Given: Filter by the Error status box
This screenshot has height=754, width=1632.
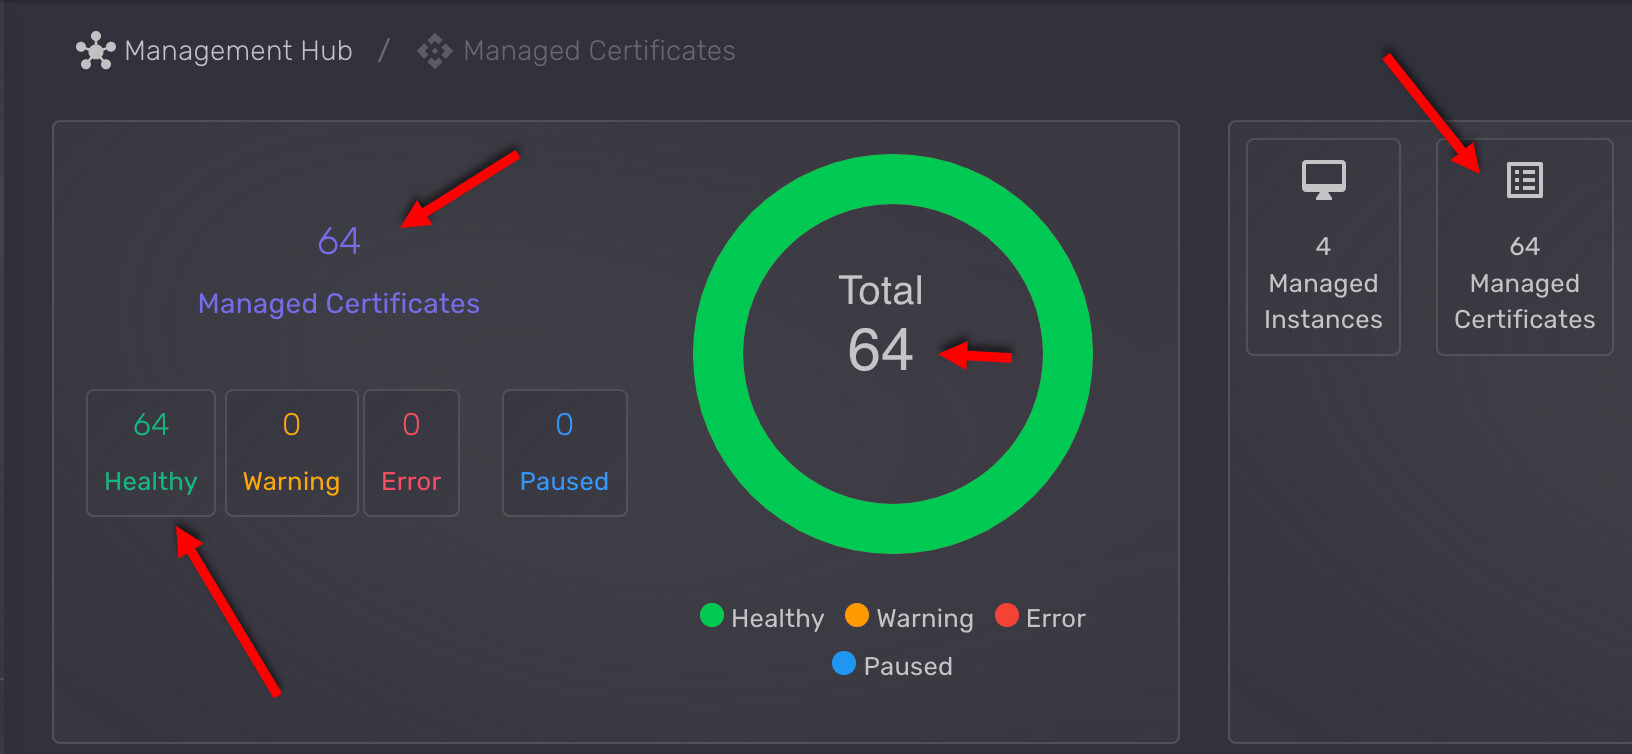Looking at the screenshot, I should 411,453.
